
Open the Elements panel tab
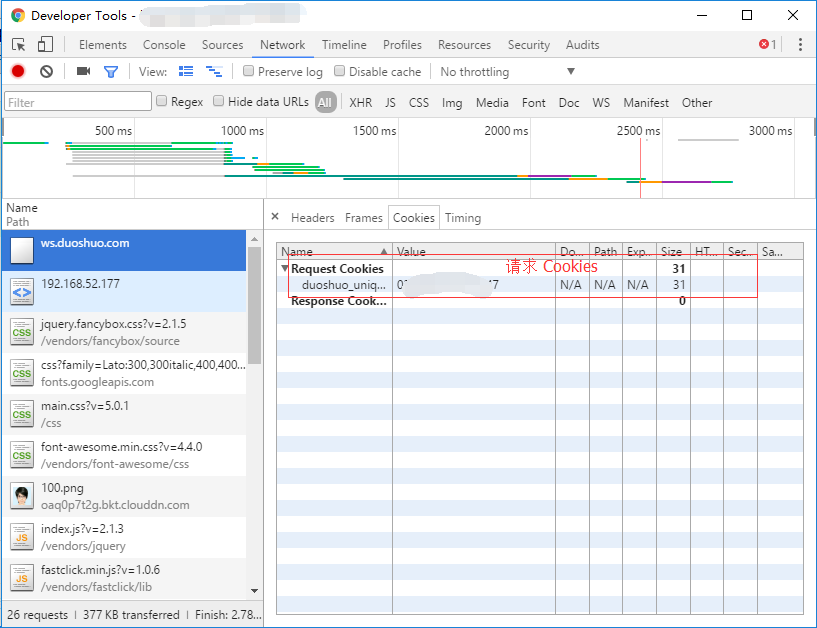pos(103,45)
